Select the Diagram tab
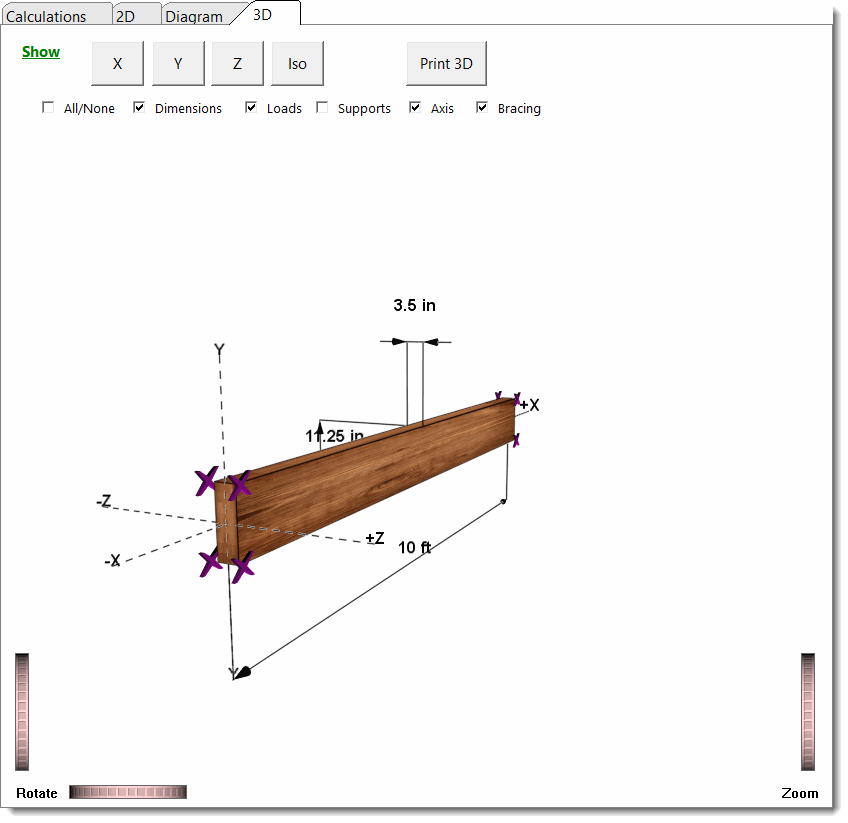Image resolution: width=848 pixels, height=823 pixels. [x=197, y=16]
